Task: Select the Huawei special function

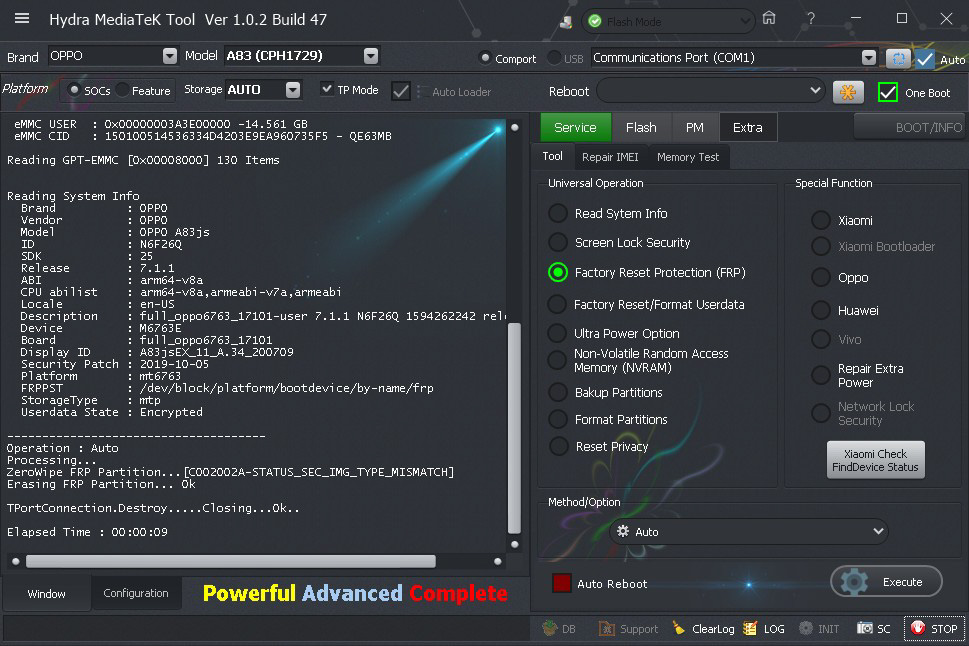Action: [821, 310]
